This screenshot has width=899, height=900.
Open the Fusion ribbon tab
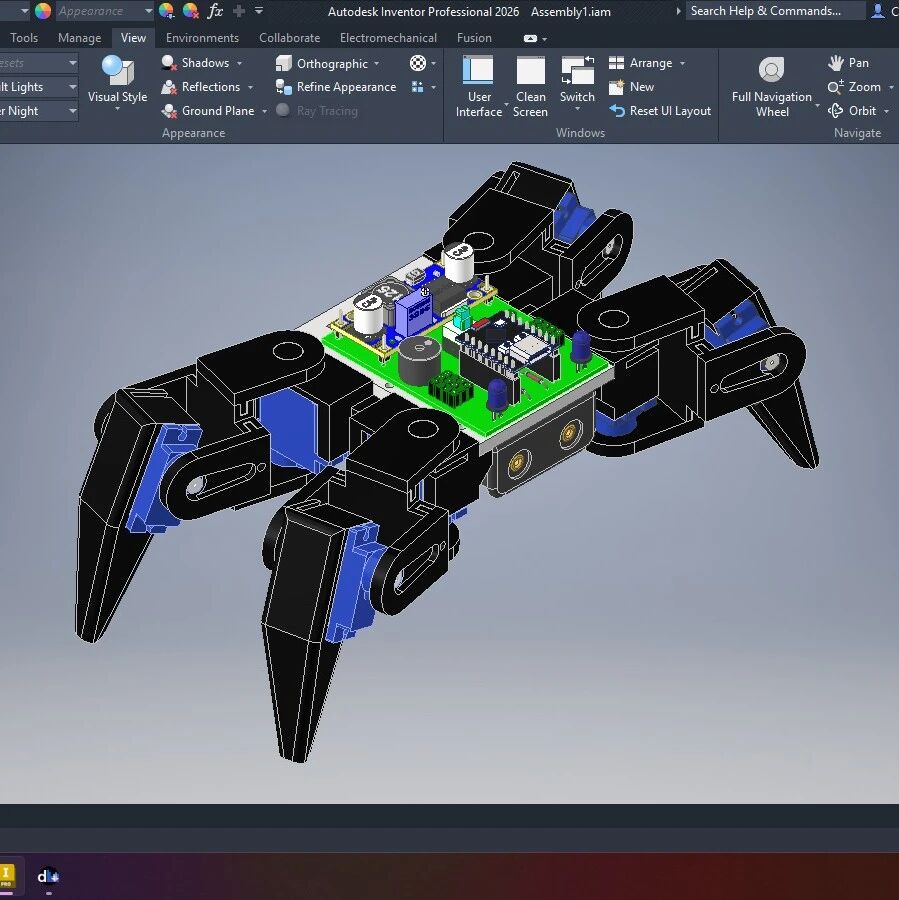pos(474,38)
